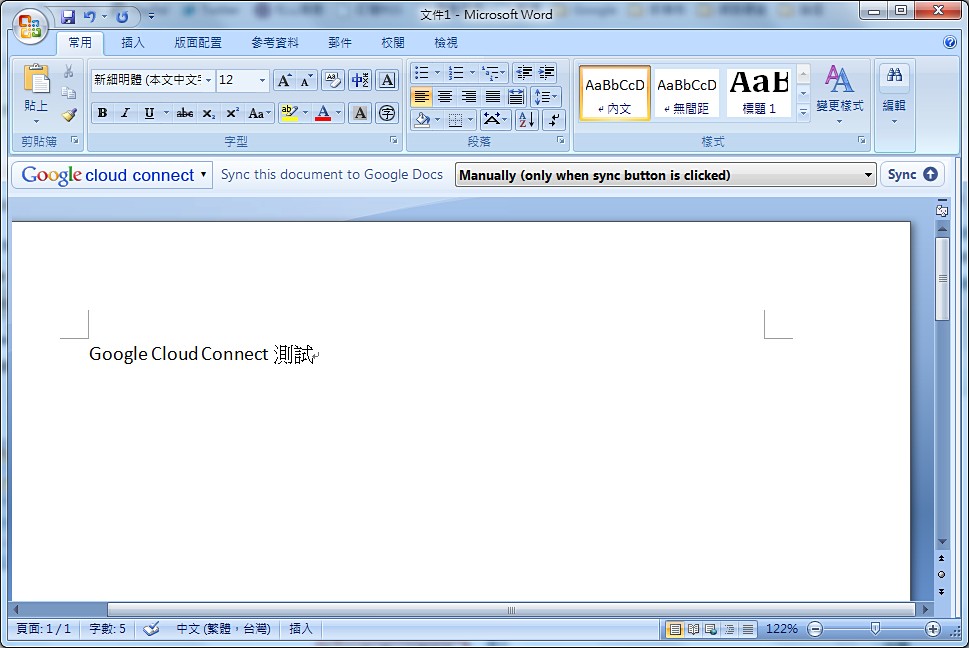Redo the last action

[122, 17]
